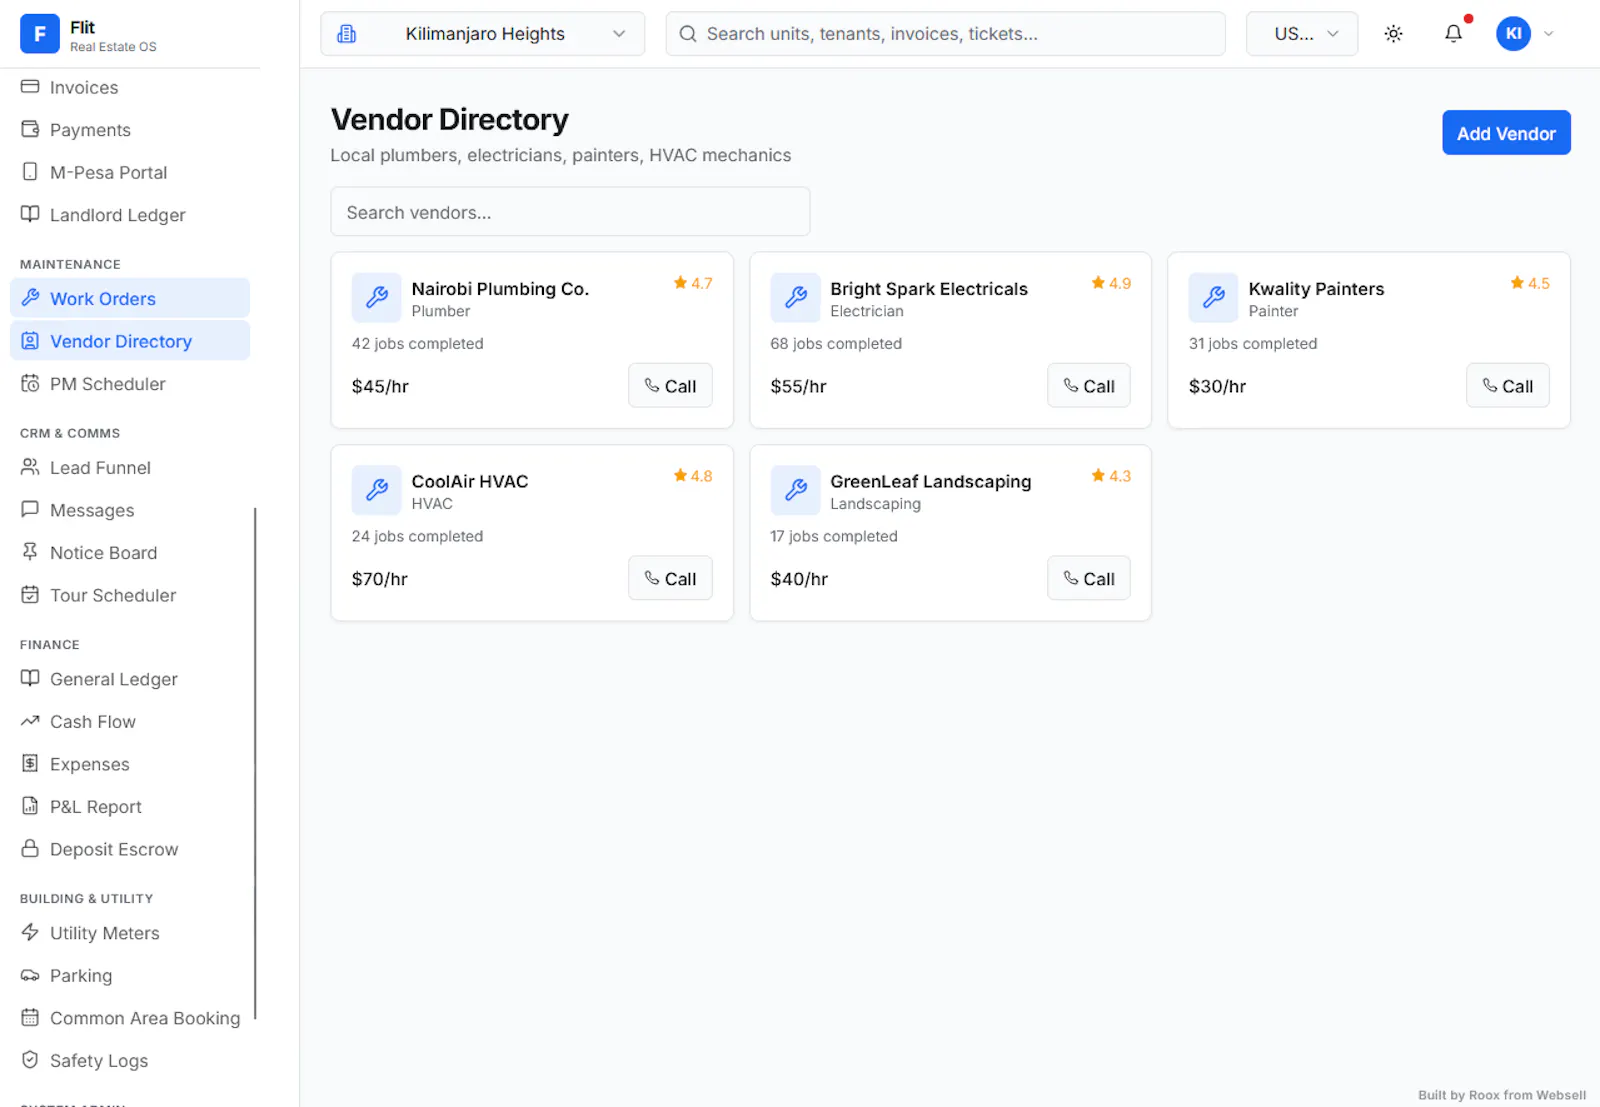1600x1107 pixels.
Task: Click the Landlord Ledger book icon
Action: 30,214
